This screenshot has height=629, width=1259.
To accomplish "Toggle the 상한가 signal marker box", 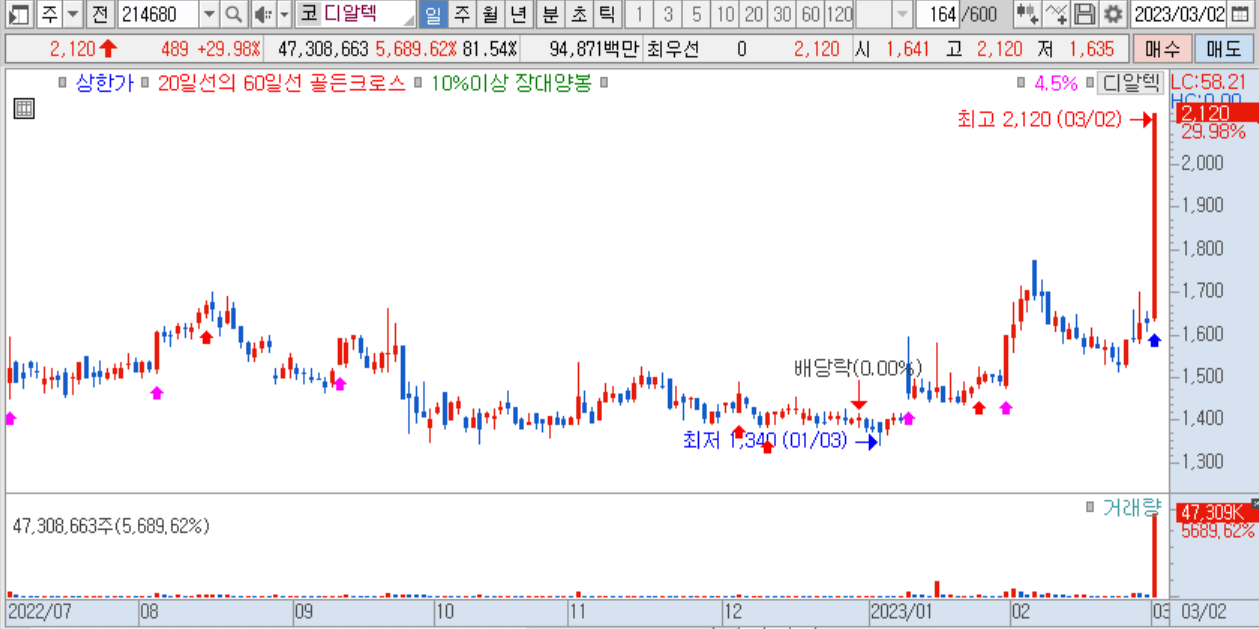I will coord(63,83).
